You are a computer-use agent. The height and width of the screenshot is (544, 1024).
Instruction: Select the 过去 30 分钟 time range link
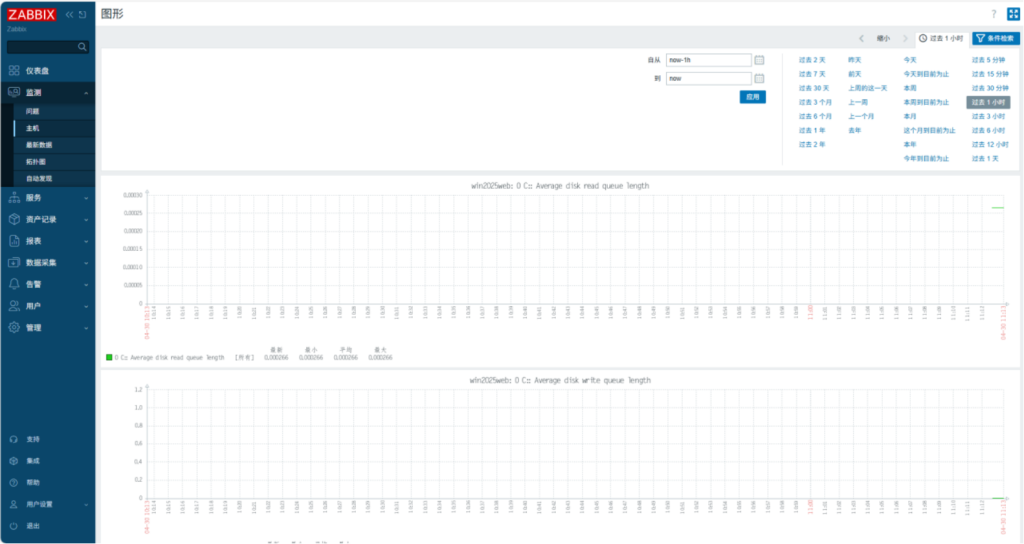[989, 88]
